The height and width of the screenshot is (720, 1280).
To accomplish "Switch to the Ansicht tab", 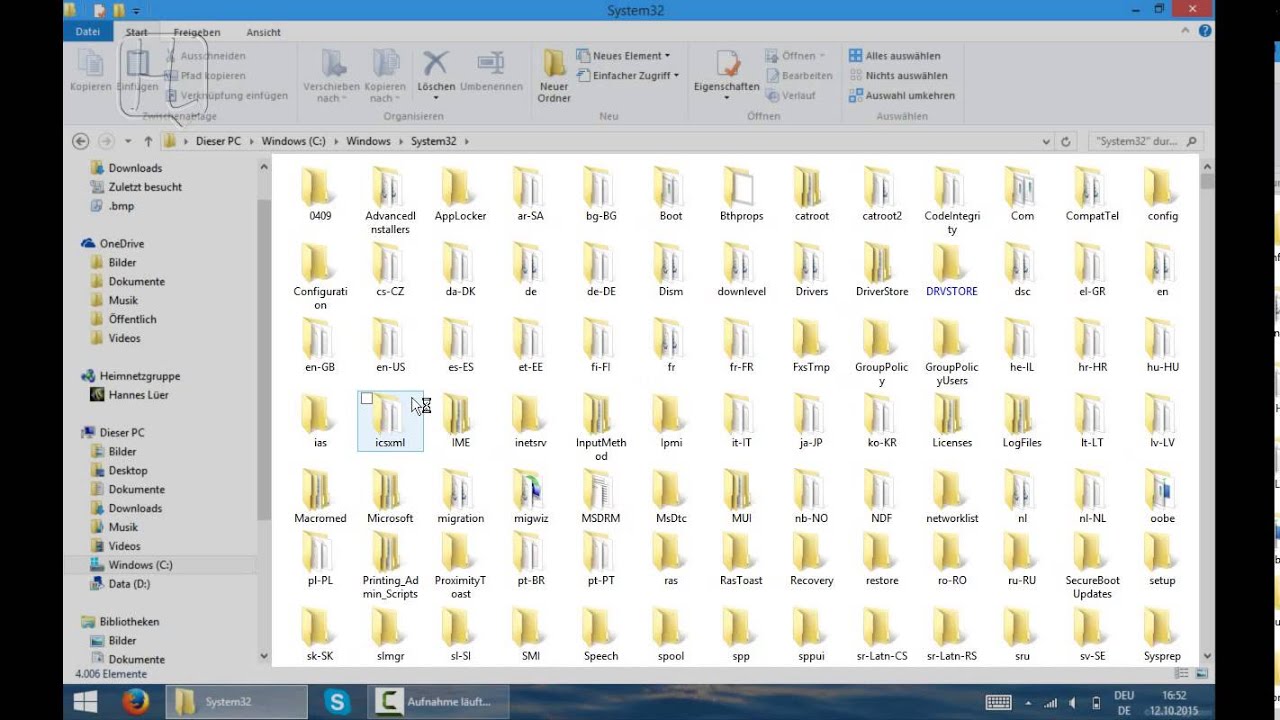I will [264, 32].
